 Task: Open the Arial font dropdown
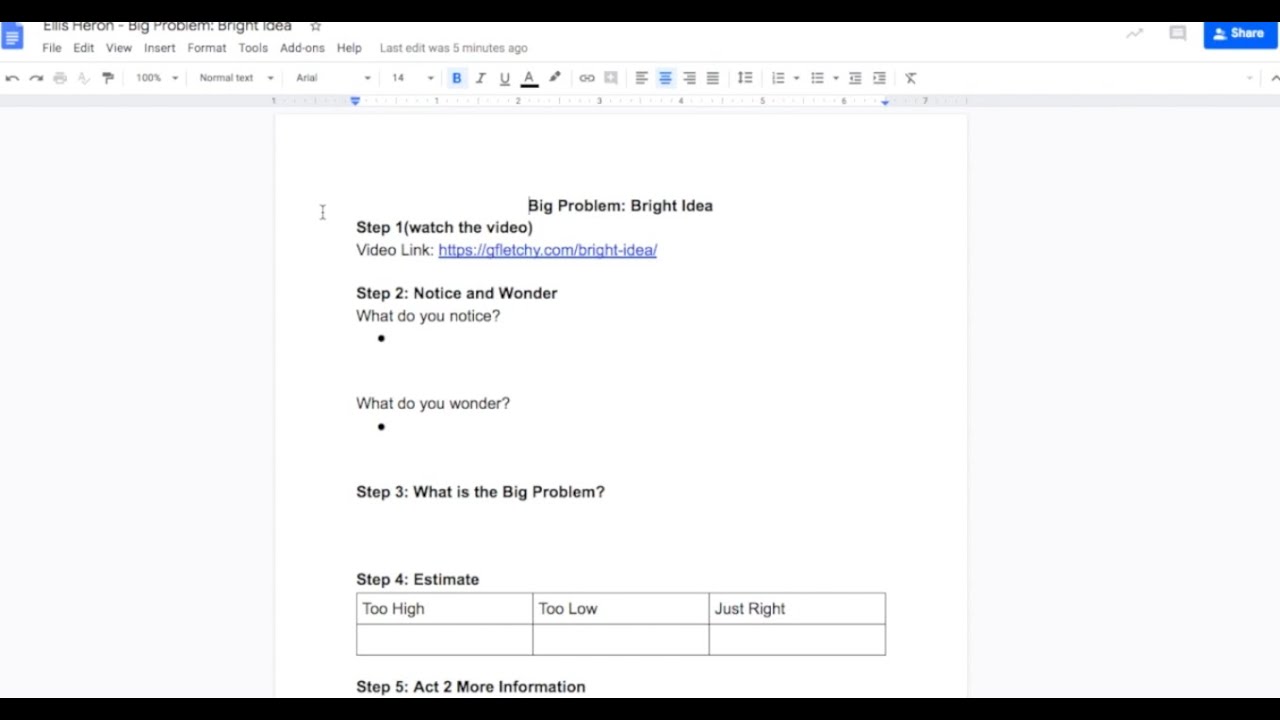(333, 78)
